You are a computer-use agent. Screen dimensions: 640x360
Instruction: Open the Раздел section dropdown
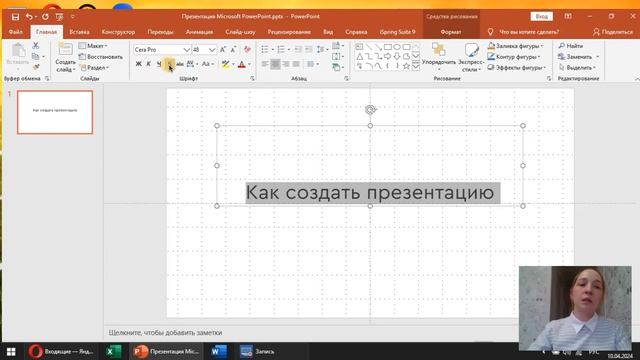[95, 67]
